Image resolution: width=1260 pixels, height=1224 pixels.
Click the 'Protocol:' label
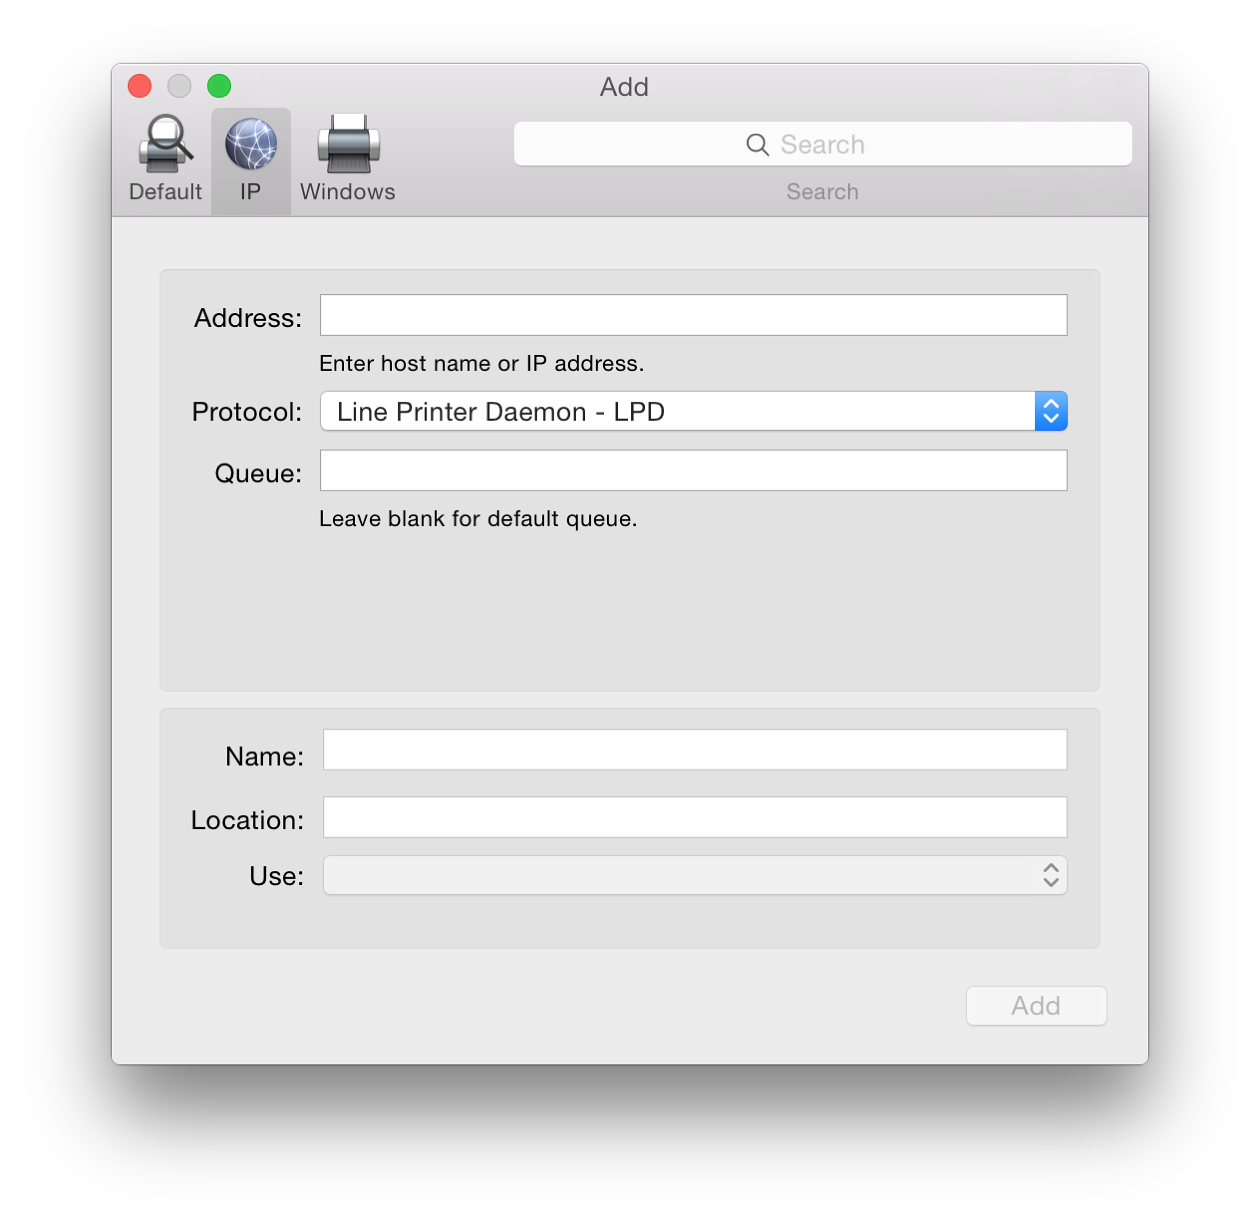[247, 412]
